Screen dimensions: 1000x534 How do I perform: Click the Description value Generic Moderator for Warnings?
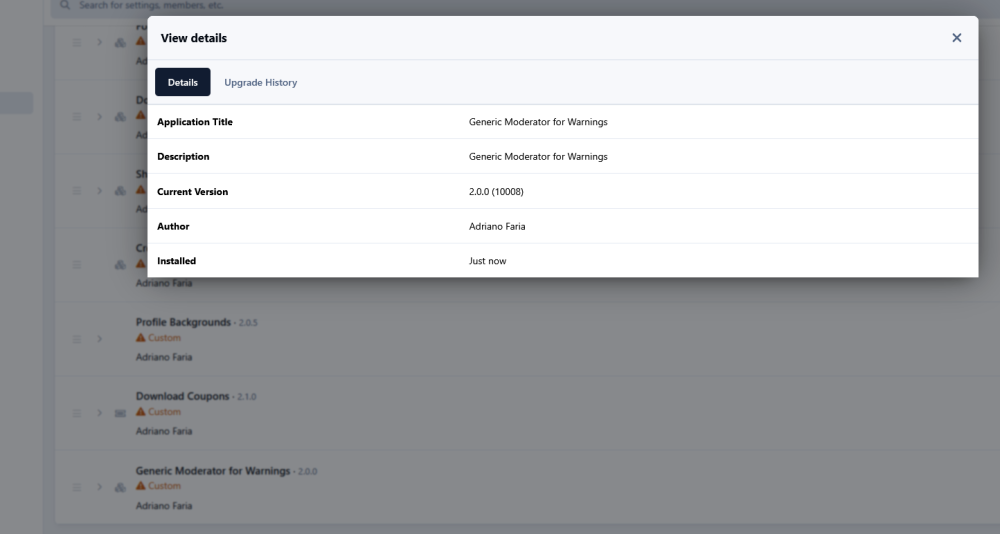[538, 156]
